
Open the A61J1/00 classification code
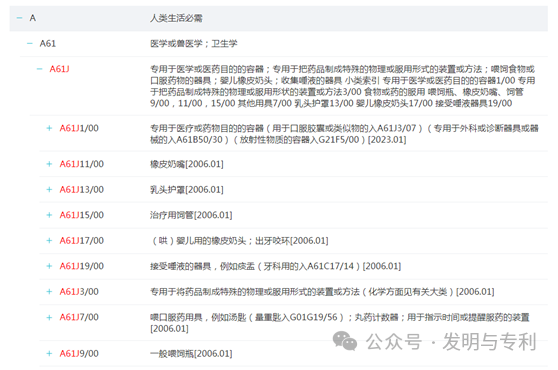(x=79, y=128)
